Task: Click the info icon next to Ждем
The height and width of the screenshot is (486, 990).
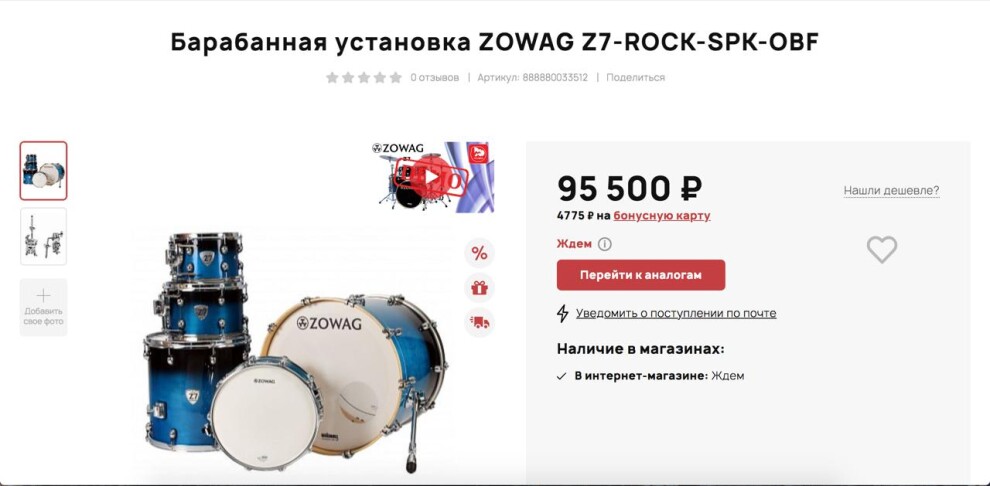Action: [x=605, y=244]
